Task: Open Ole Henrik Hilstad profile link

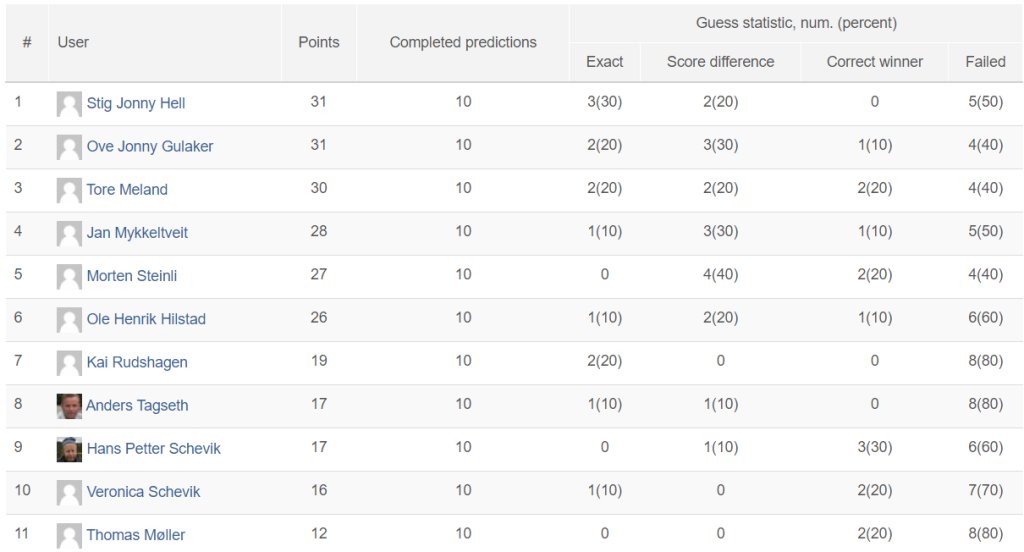Action: point(146,319)
